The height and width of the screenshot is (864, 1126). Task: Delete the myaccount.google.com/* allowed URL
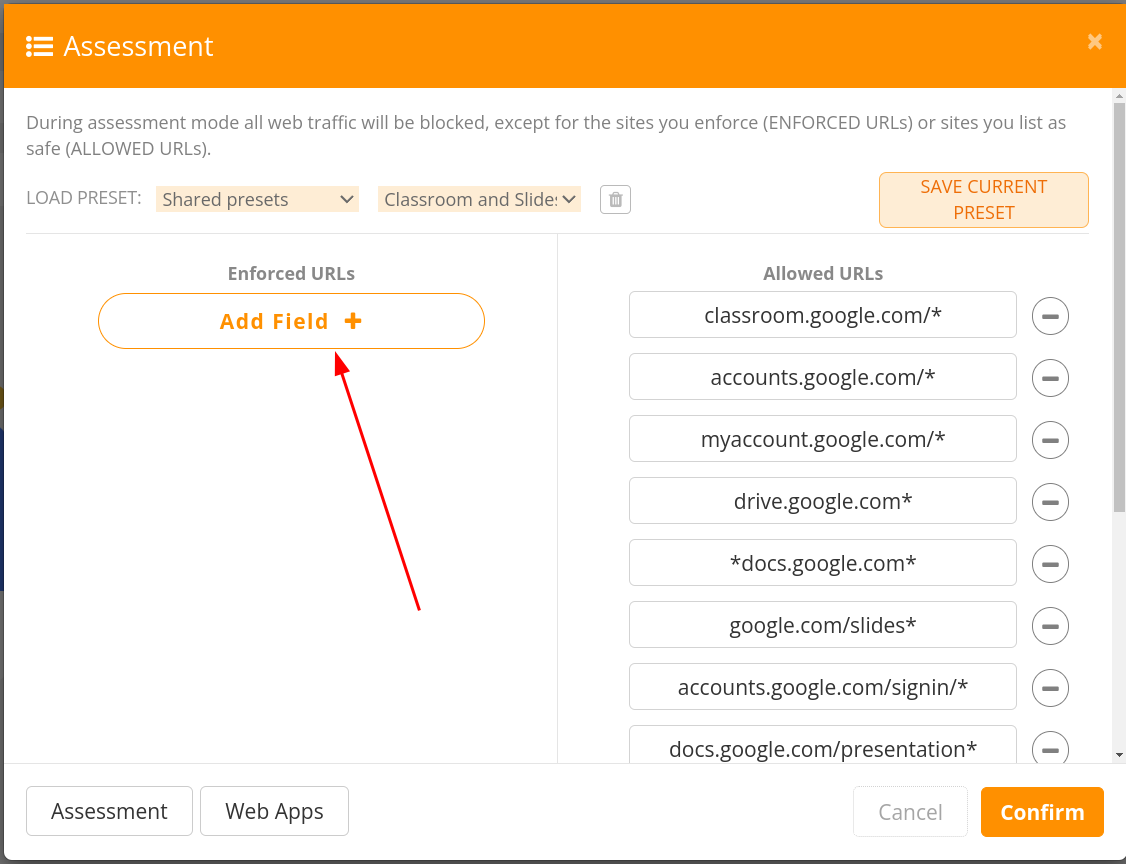tap(1050, 440)
